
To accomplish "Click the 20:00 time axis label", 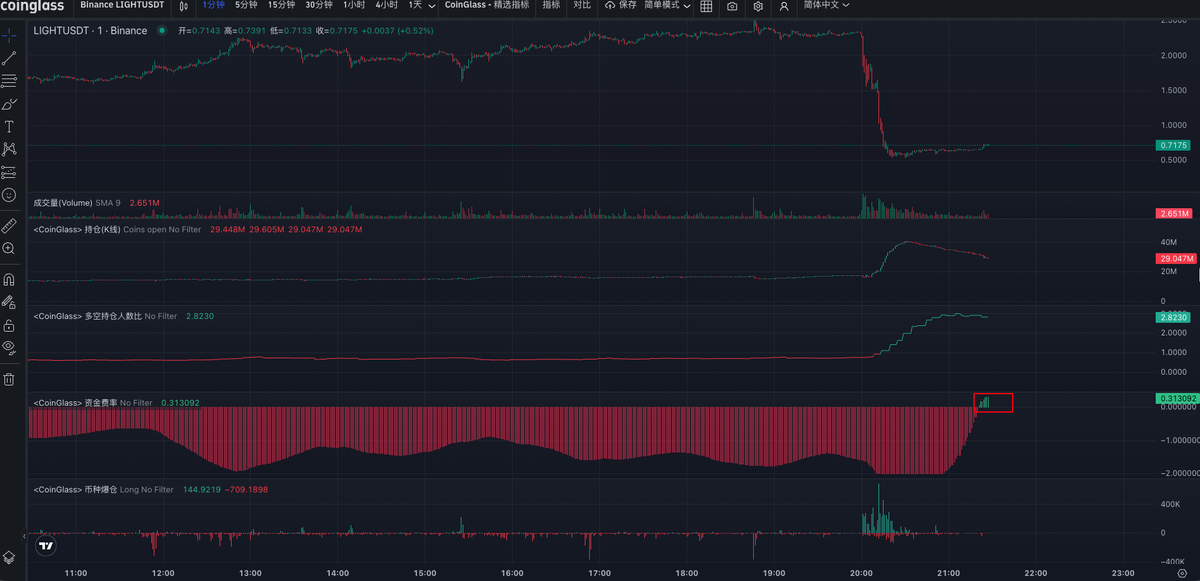I will click(x=862, y=573).
